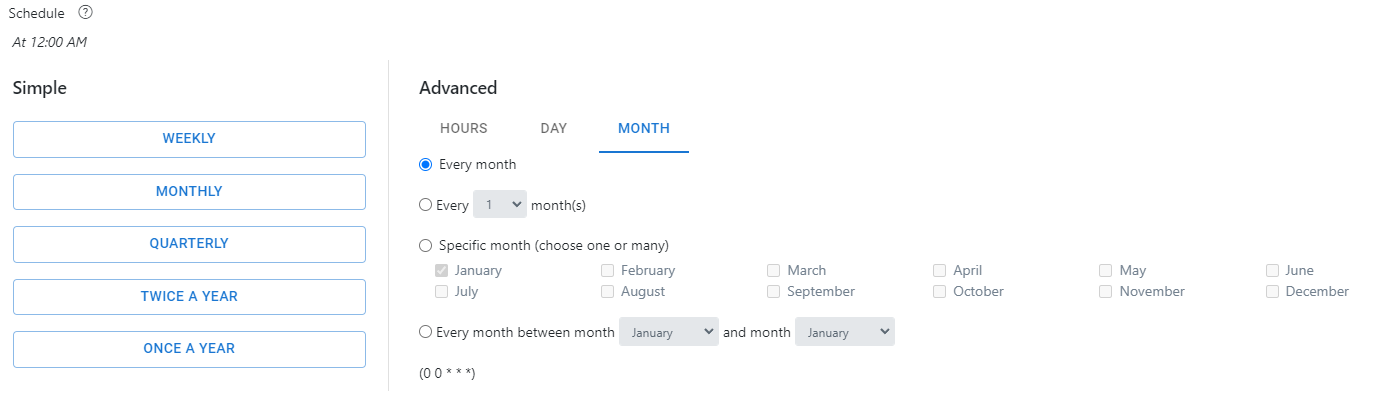This screenshot has height=402, width=1377.
Task: Tick the December checkbox
Action: [x=1273, y=292]
